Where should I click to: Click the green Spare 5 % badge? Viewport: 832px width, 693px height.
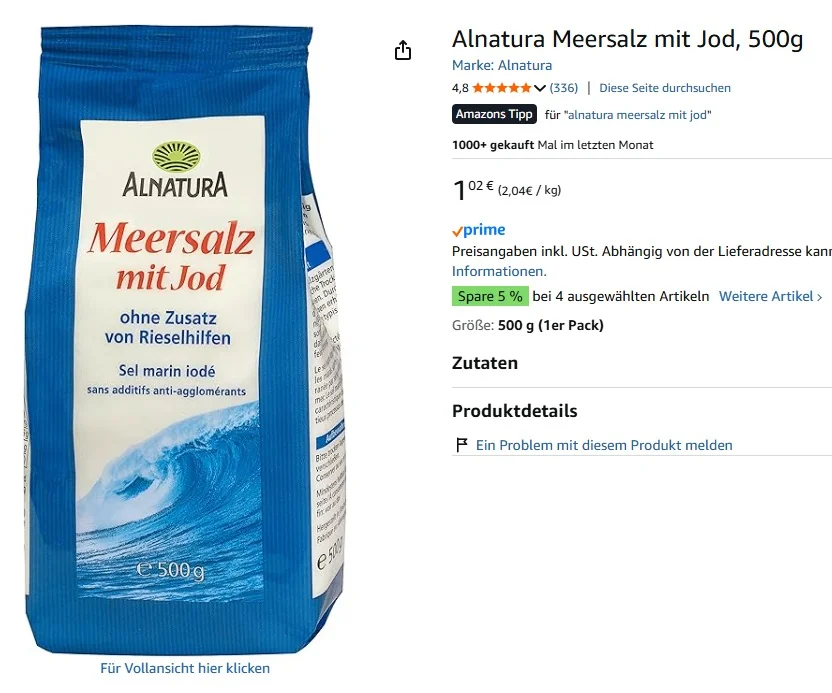click(x=490, y=296)
